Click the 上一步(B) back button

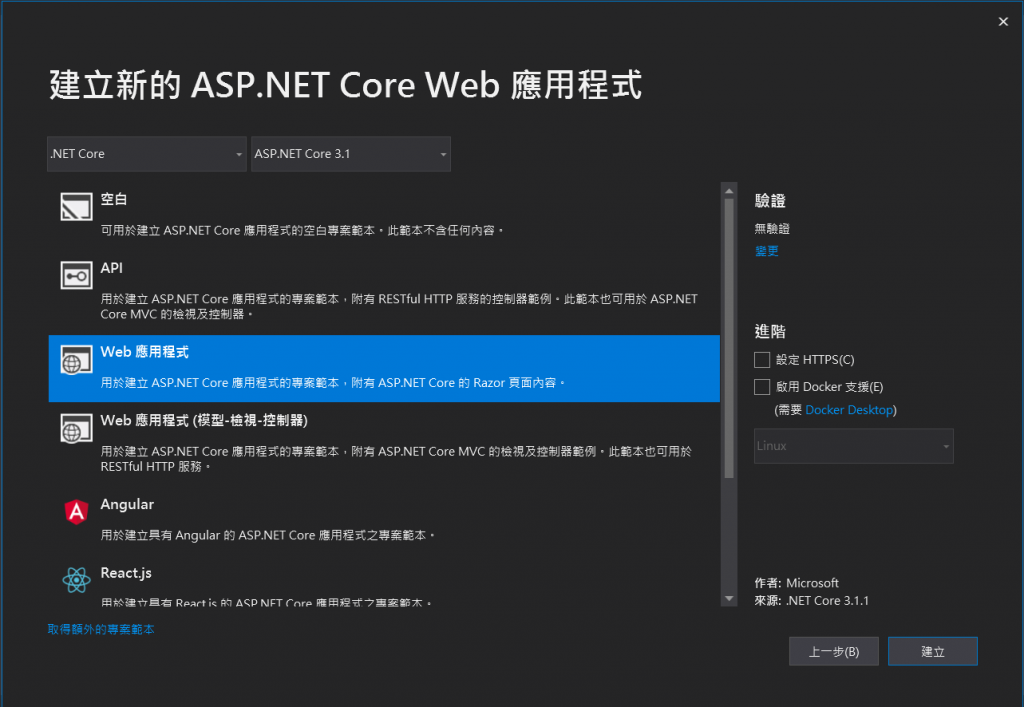coord(834,652)
